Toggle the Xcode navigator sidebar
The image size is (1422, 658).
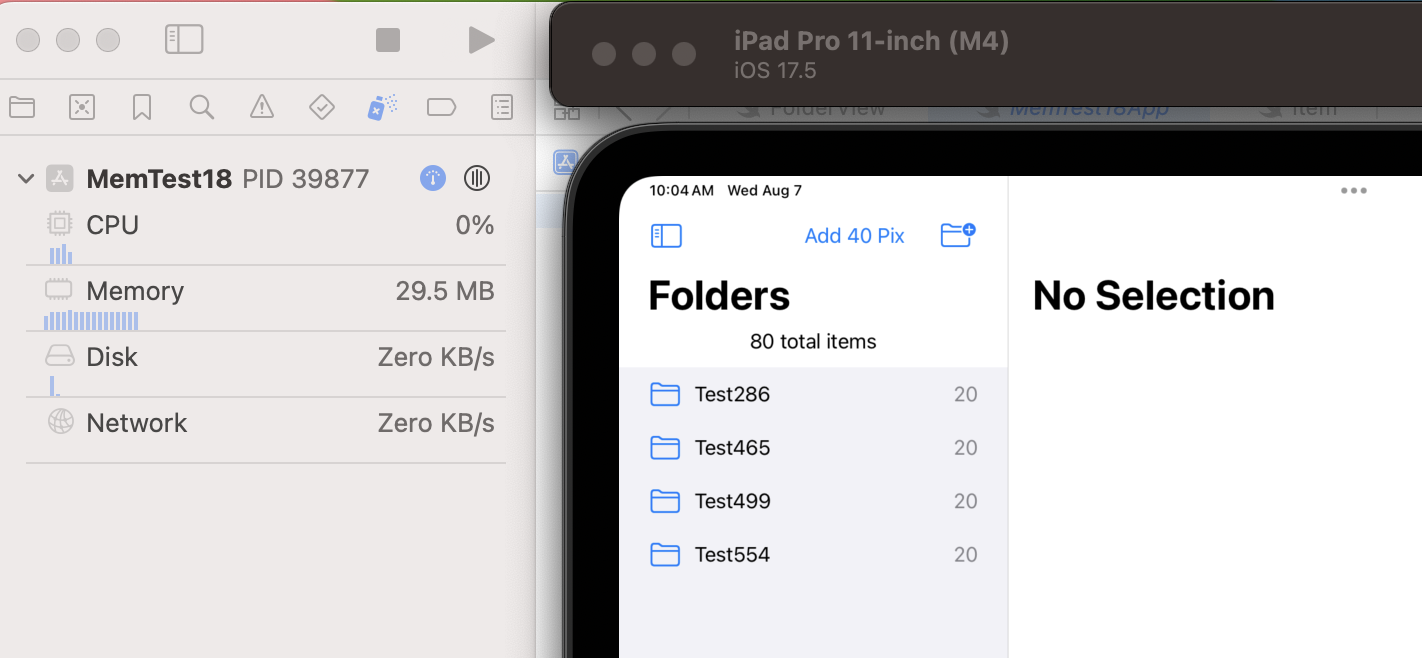pyautogui.click(x=184, y=40)
